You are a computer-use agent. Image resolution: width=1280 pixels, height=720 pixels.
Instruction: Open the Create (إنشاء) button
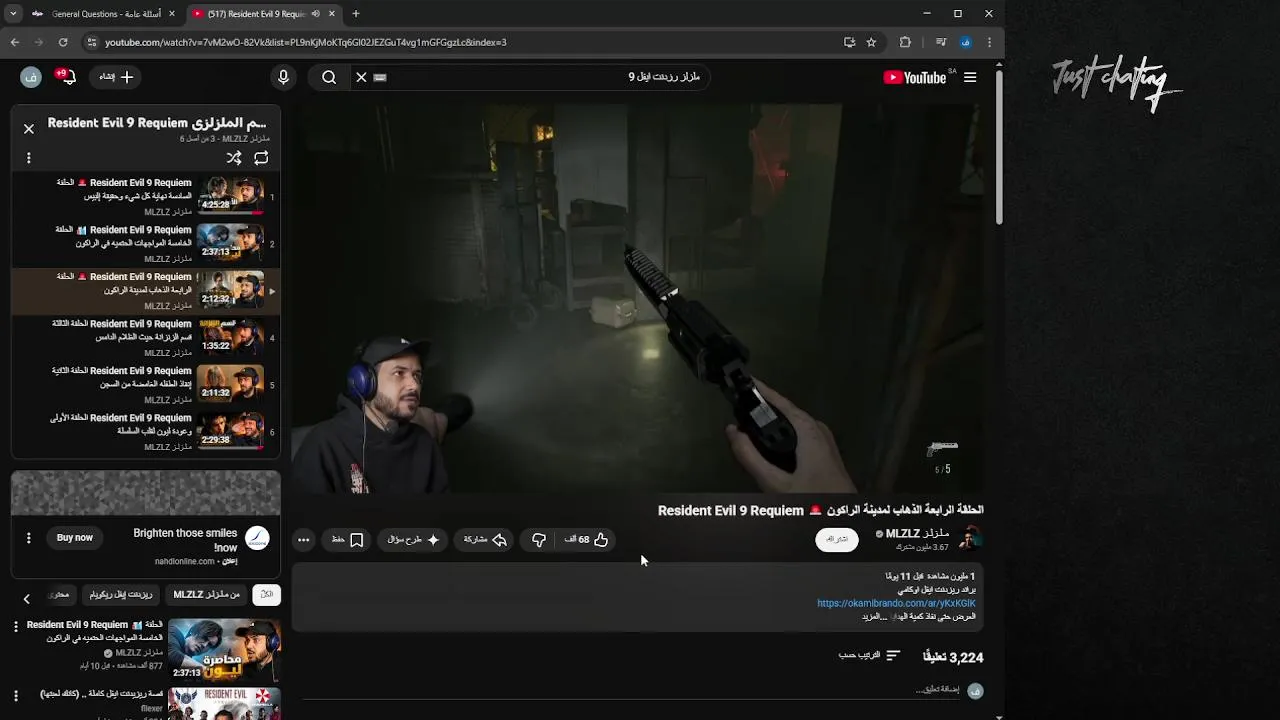(x=116, y=77)
